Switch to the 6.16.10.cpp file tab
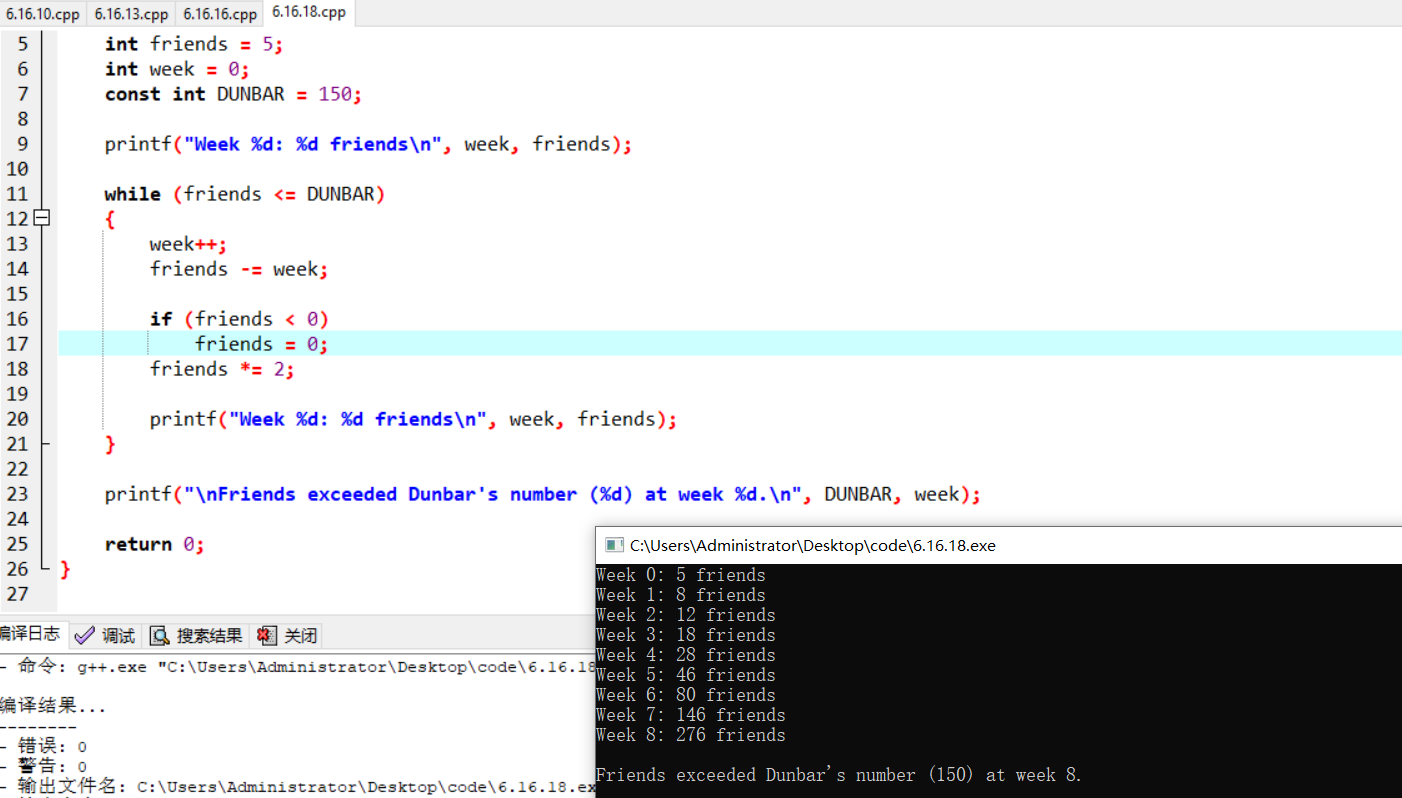The width and height of the screenshot is (1402, 798). coord(42,14)
